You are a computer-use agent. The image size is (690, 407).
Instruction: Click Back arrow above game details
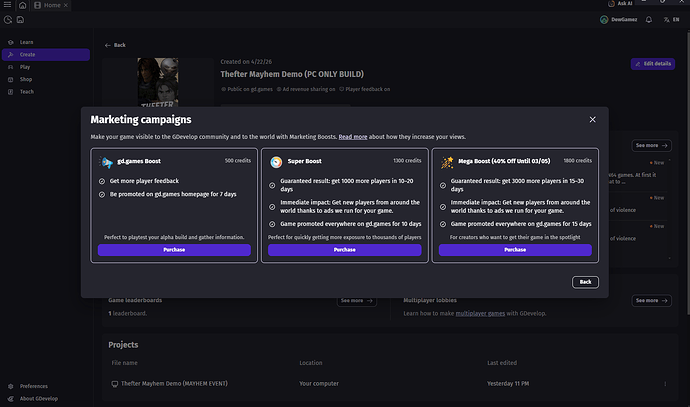115,45
